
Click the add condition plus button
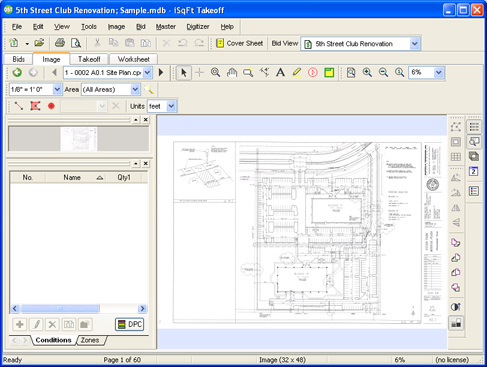coord(20,324)
